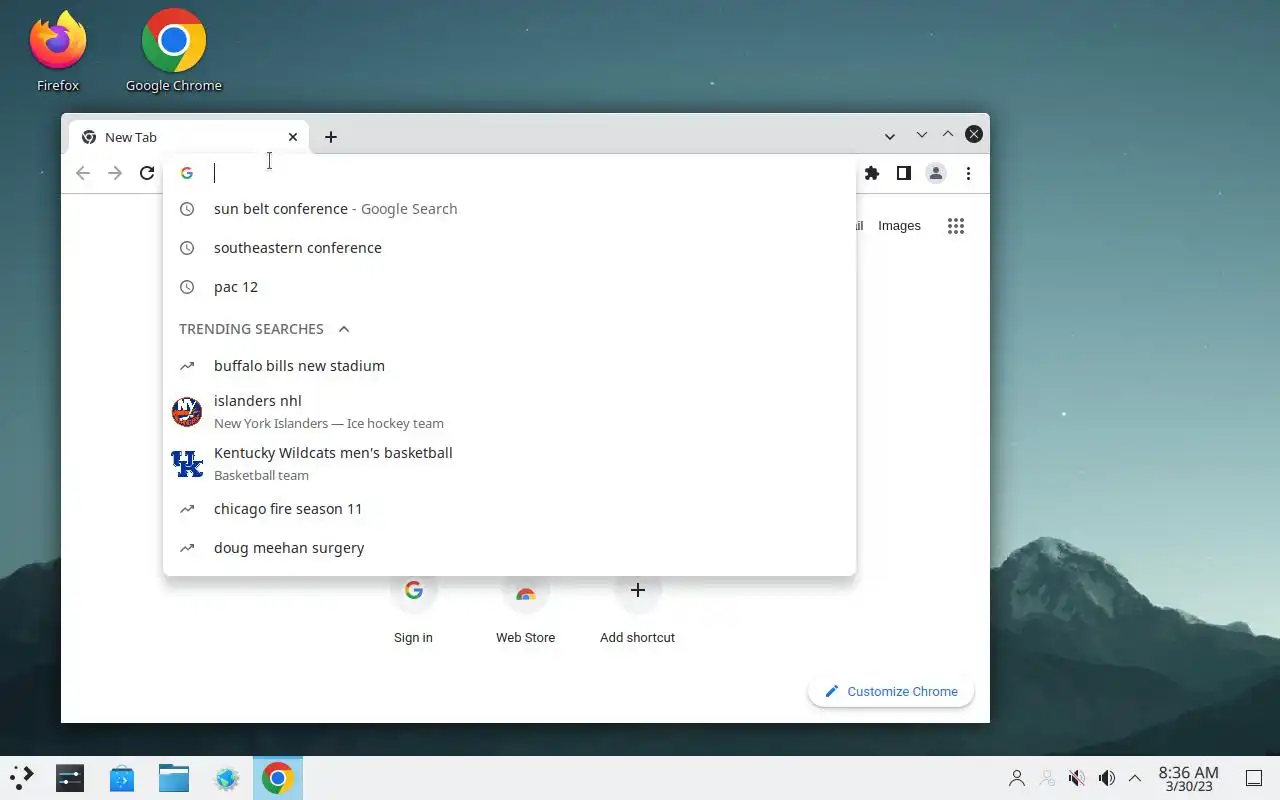
Task: Select 'doug meehan surgery' suggestion
Action: [510, 548]
